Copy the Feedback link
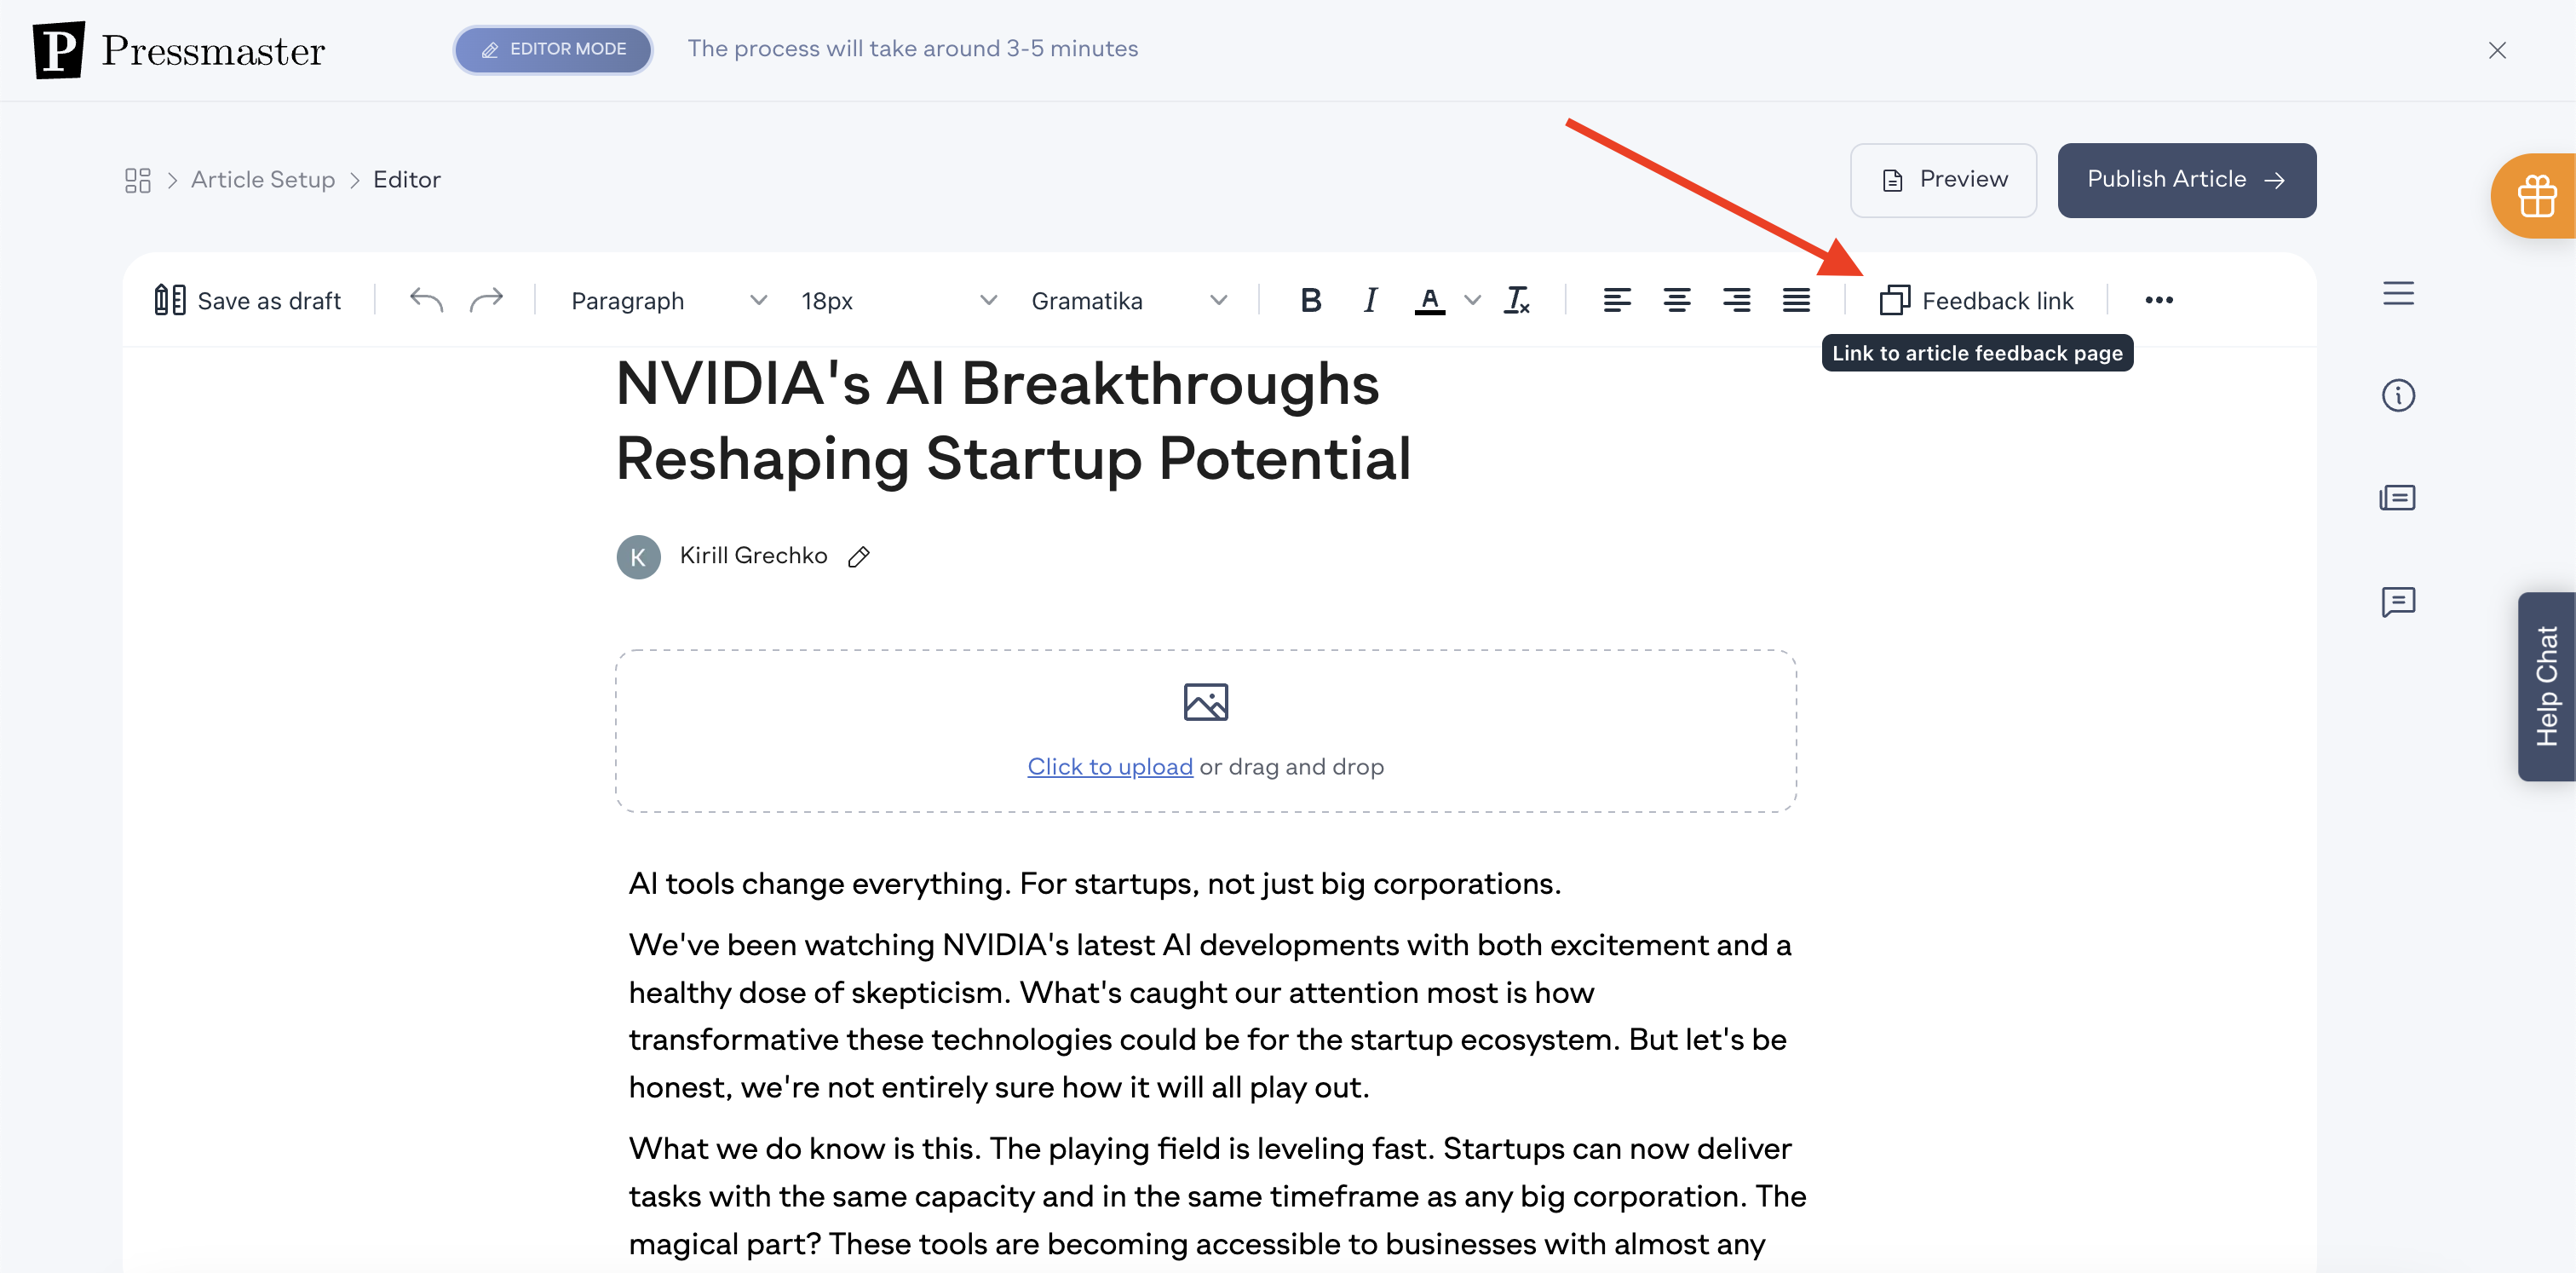The image size is (2576, 1273). coord(1977,300)
